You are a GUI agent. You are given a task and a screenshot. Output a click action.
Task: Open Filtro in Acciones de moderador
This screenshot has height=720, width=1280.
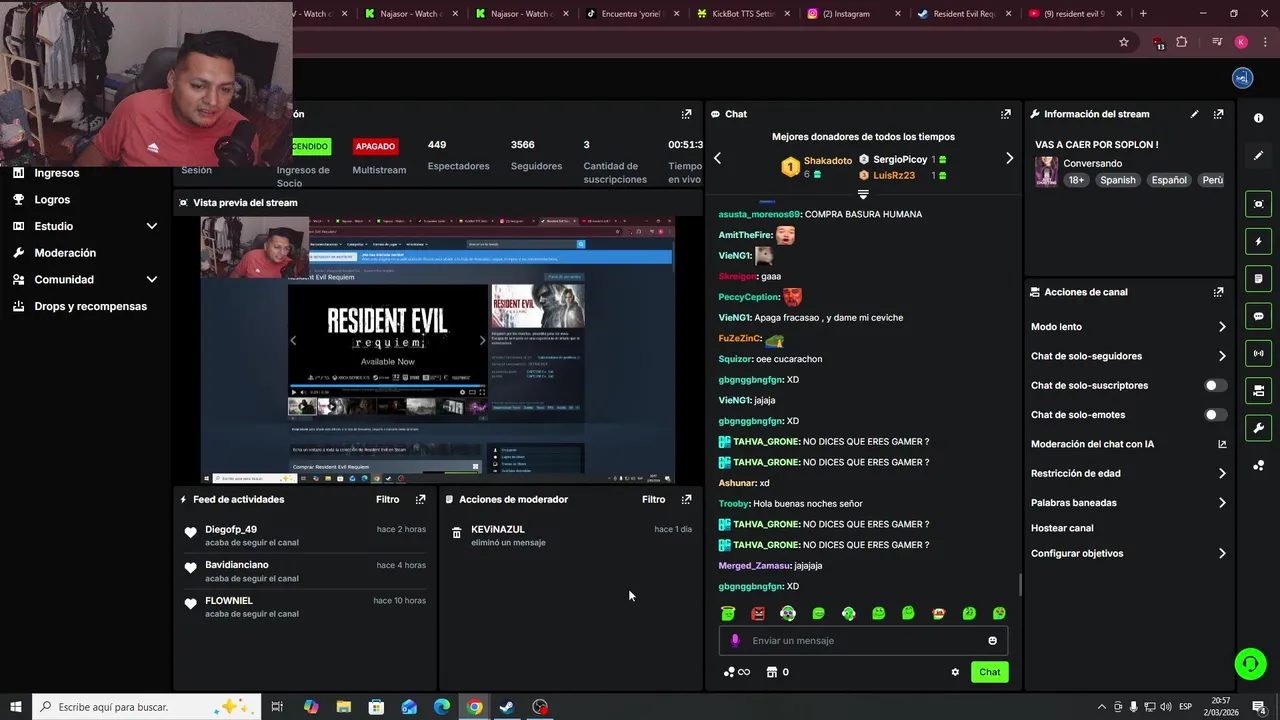pyautogui.click(x=653, y=499)
